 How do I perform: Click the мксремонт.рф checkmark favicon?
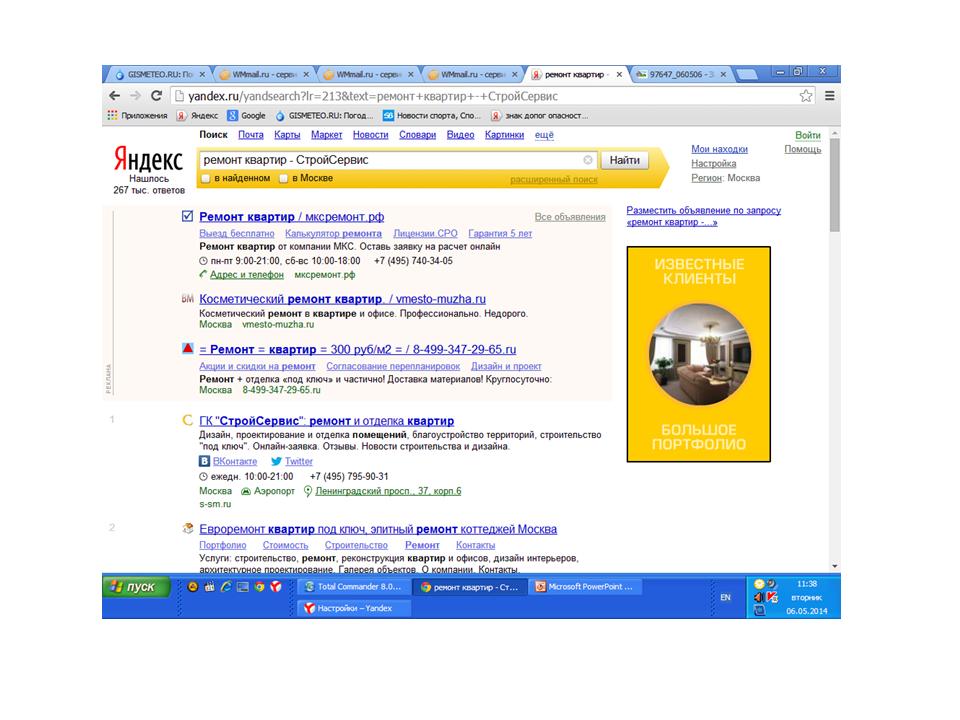187,216
